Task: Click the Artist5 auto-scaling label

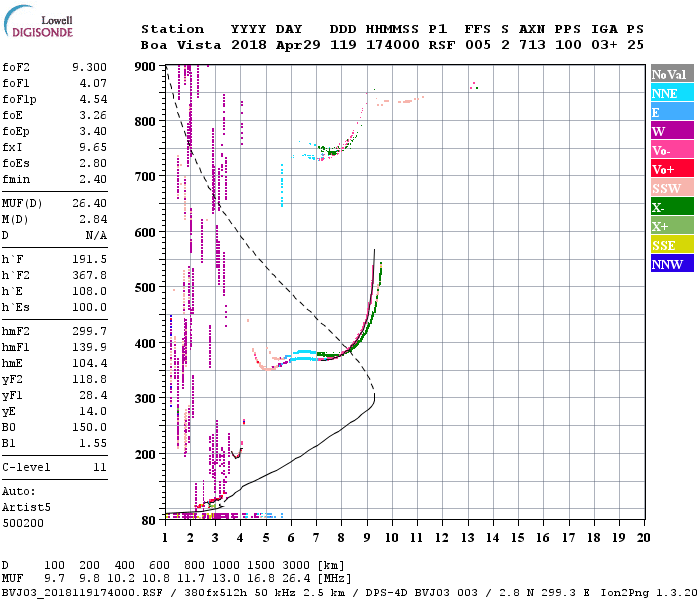Action: [26, 508]
